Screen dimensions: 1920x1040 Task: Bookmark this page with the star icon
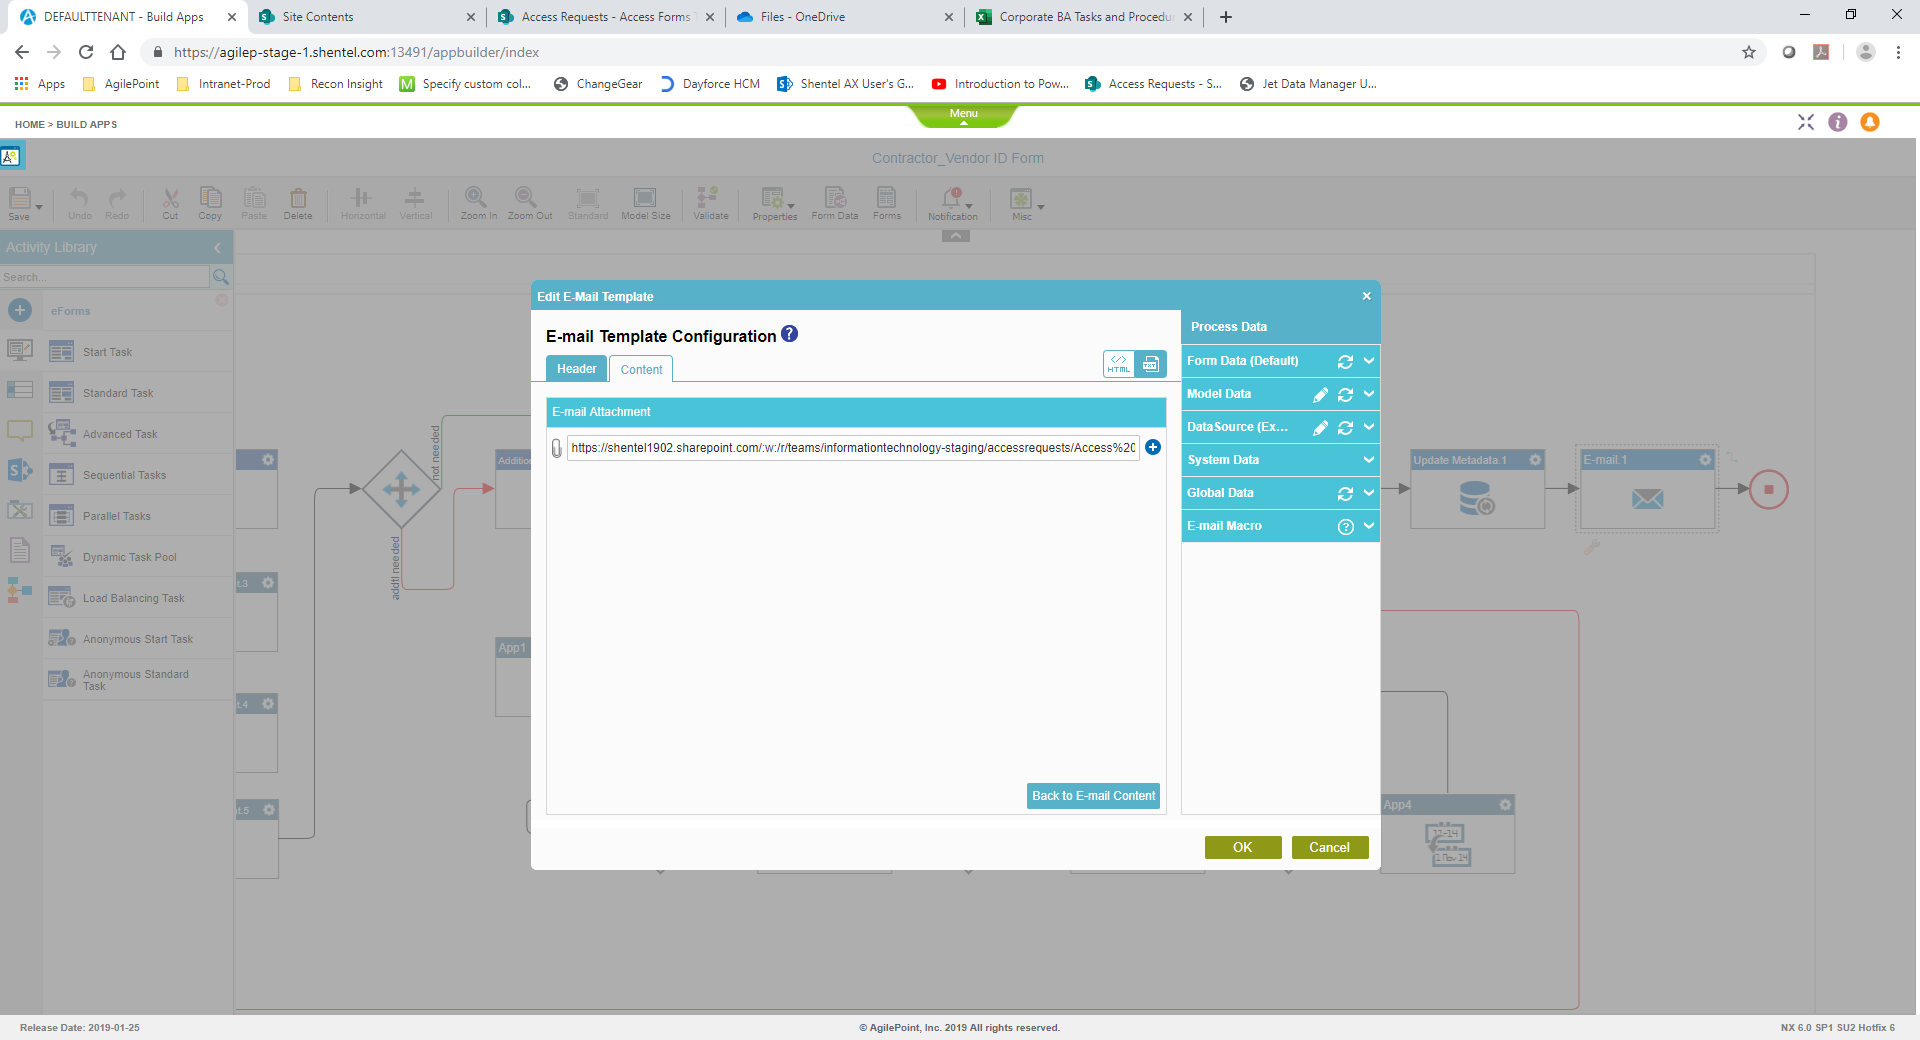pos(1748,52)
